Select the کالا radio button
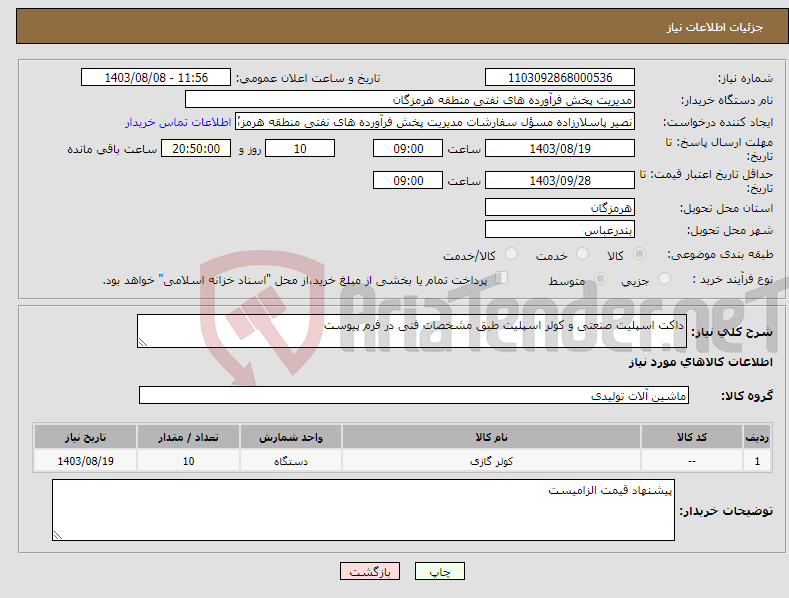Viewport: 789px width, 598px height. click(639, 254)
